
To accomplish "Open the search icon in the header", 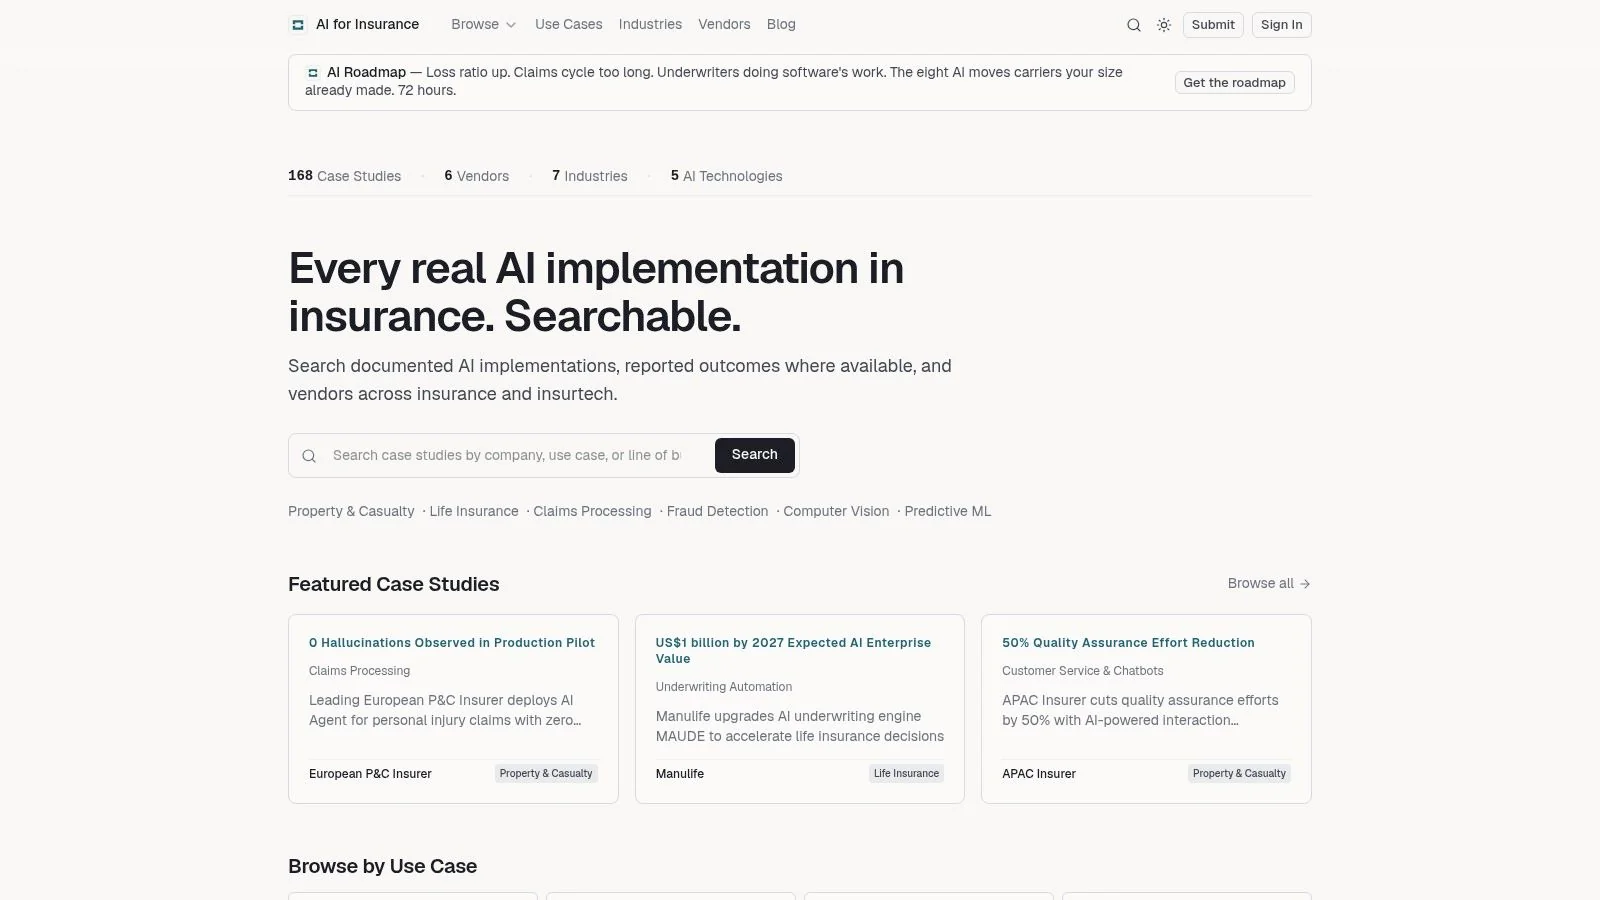I will coord(1134,25).
